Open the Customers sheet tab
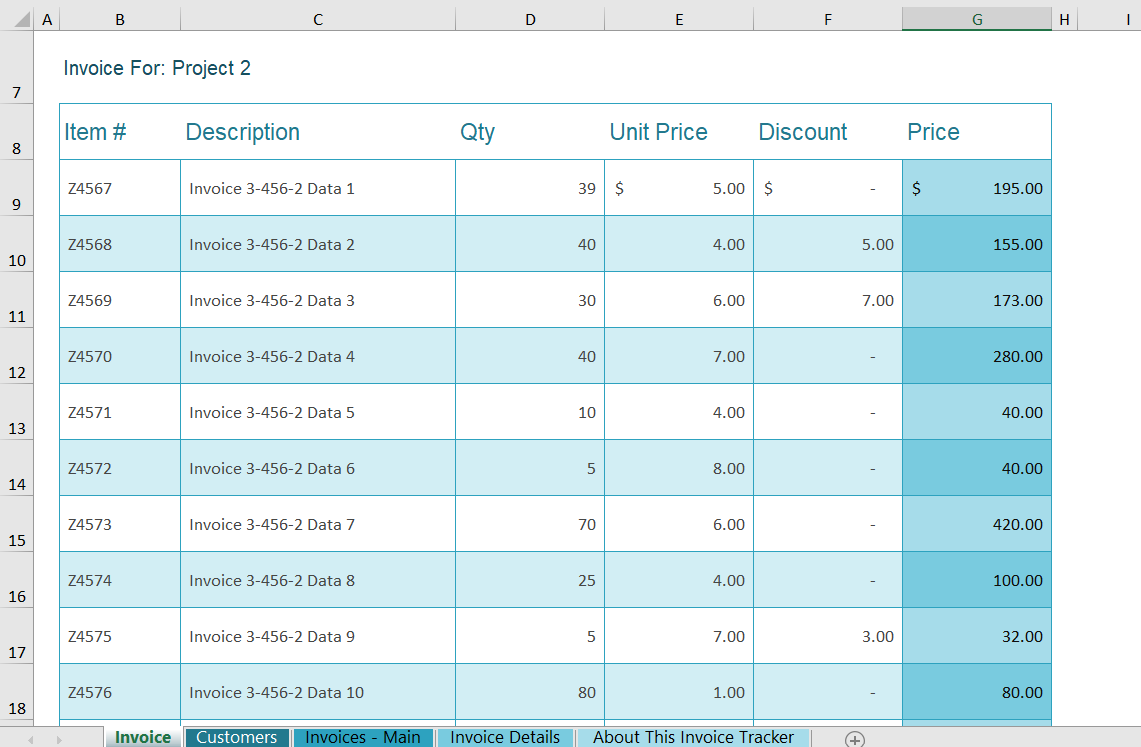Screen dimensions: 1141x747 236,737
